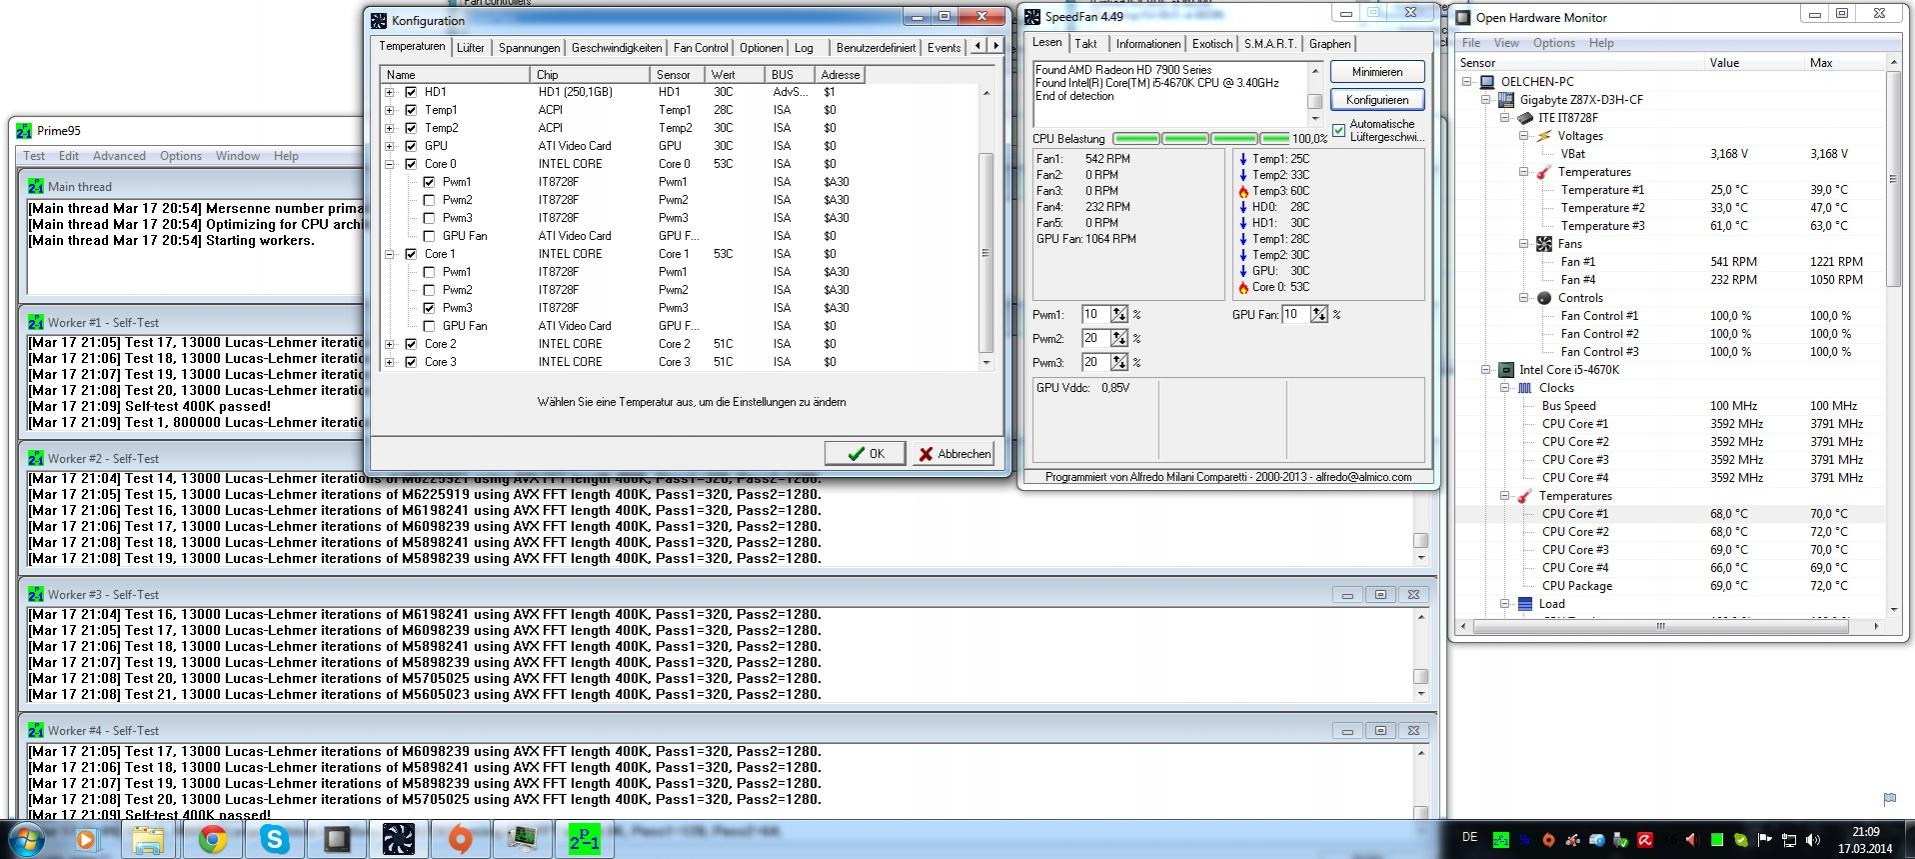Click the ITE IT8728F chip icon
Viewport: 1915px width, 859px height.
[x=1524, y=118]
